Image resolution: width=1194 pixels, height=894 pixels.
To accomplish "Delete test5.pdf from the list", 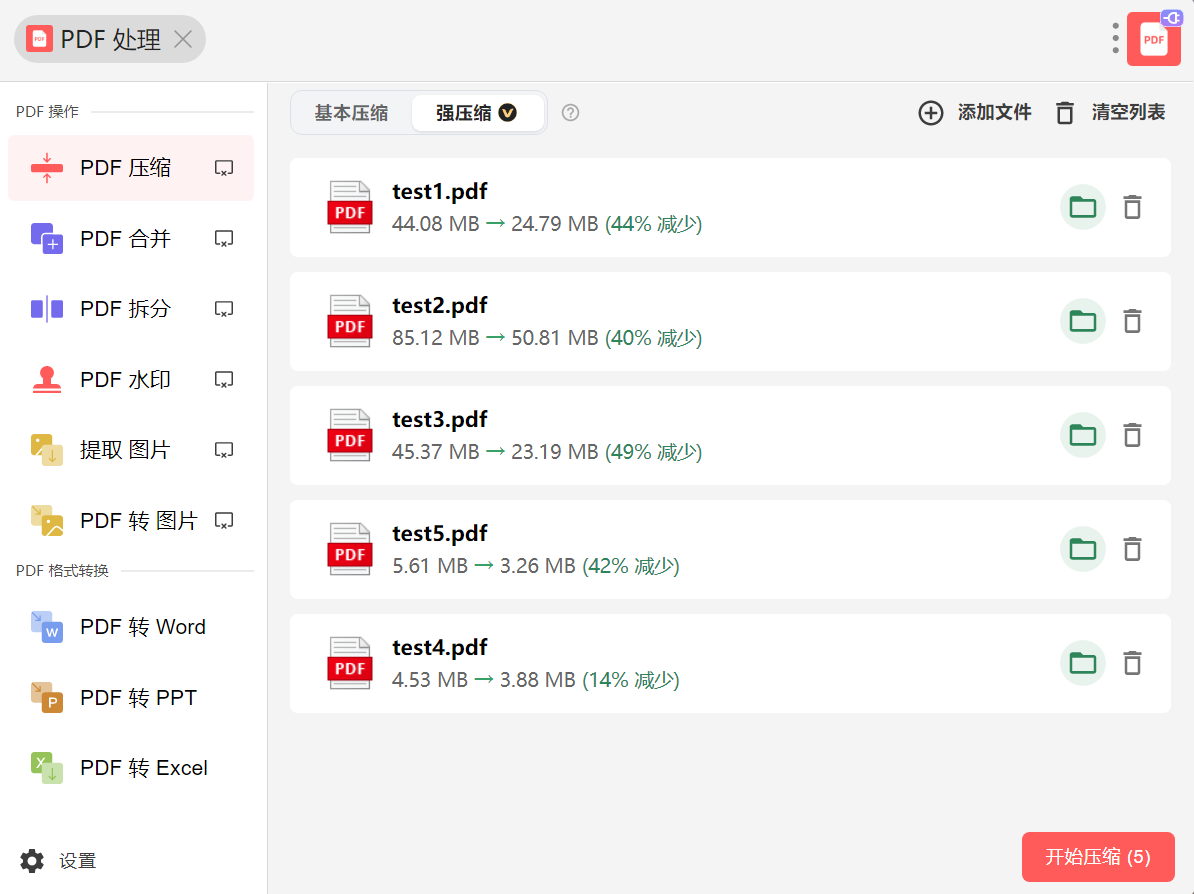I will coord(1132,549).
